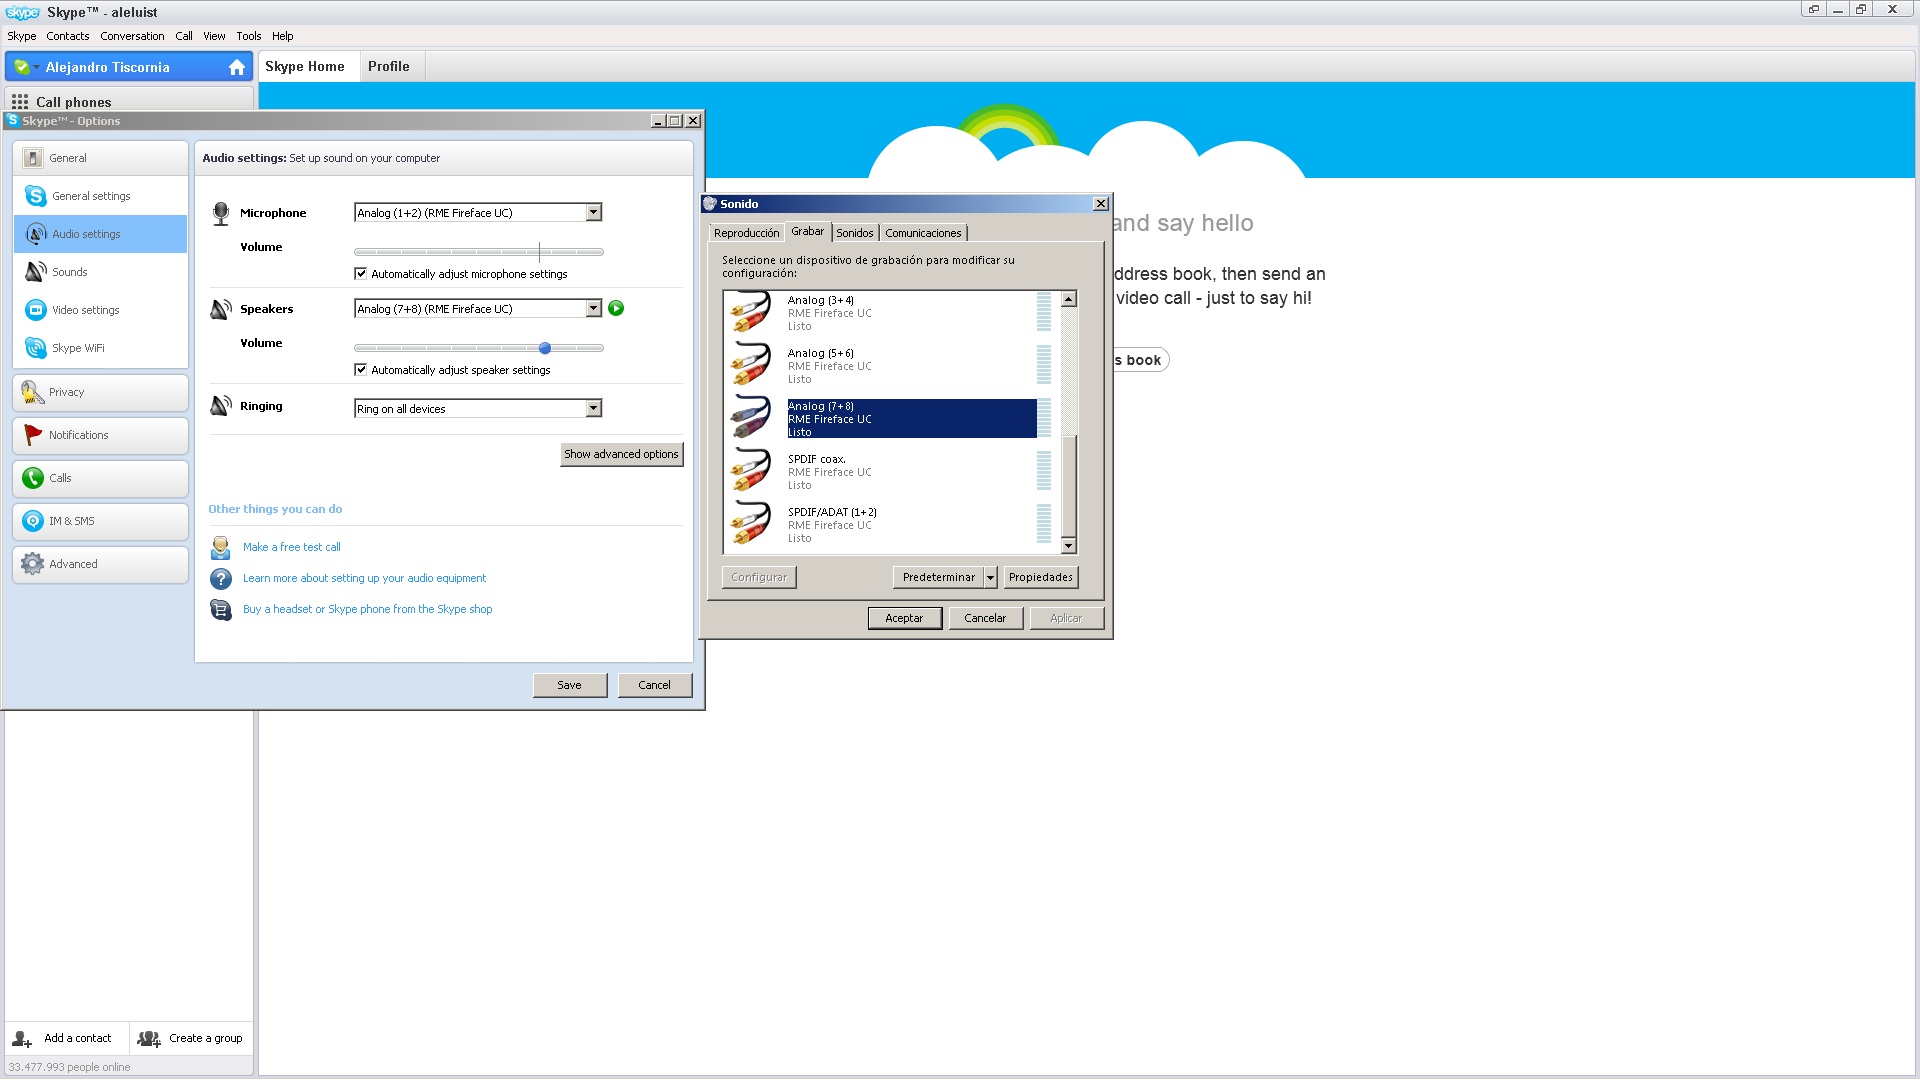This screenshot has height=1080, width=1920.
Task: Toggle automatically adjust speaker settings
Action: [x=361, y=370]
